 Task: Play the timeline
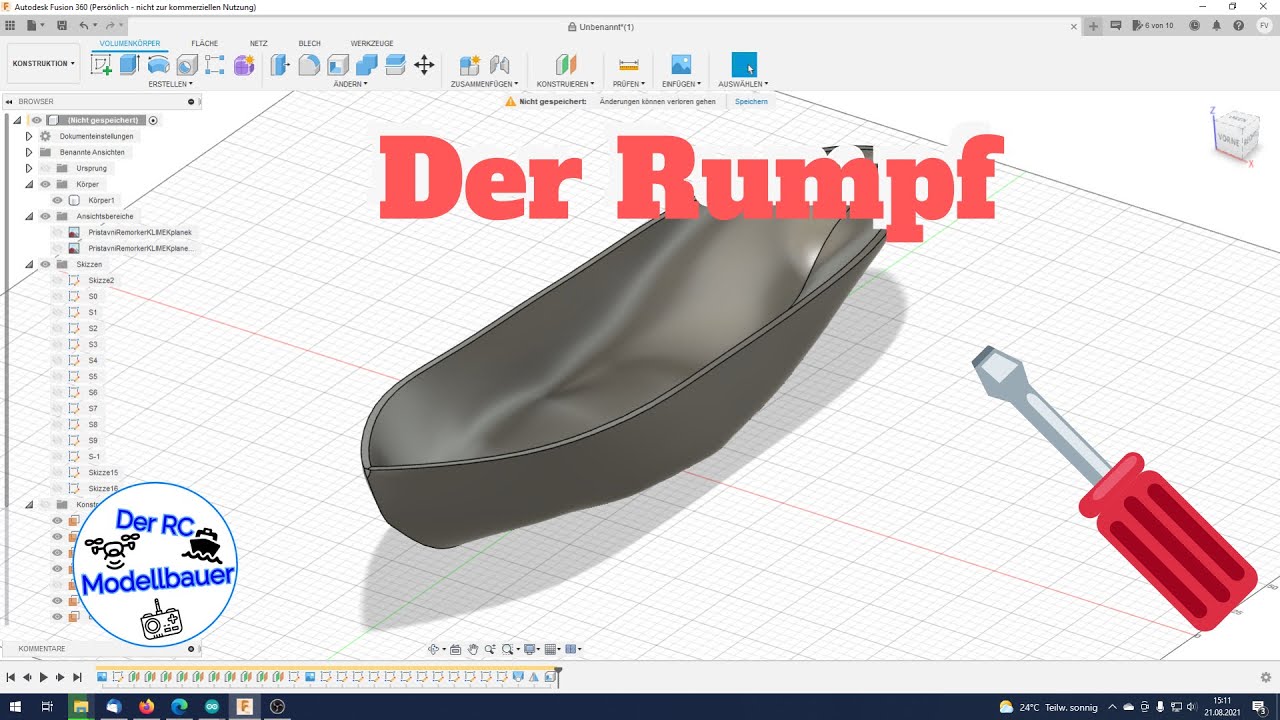point(44,678)
